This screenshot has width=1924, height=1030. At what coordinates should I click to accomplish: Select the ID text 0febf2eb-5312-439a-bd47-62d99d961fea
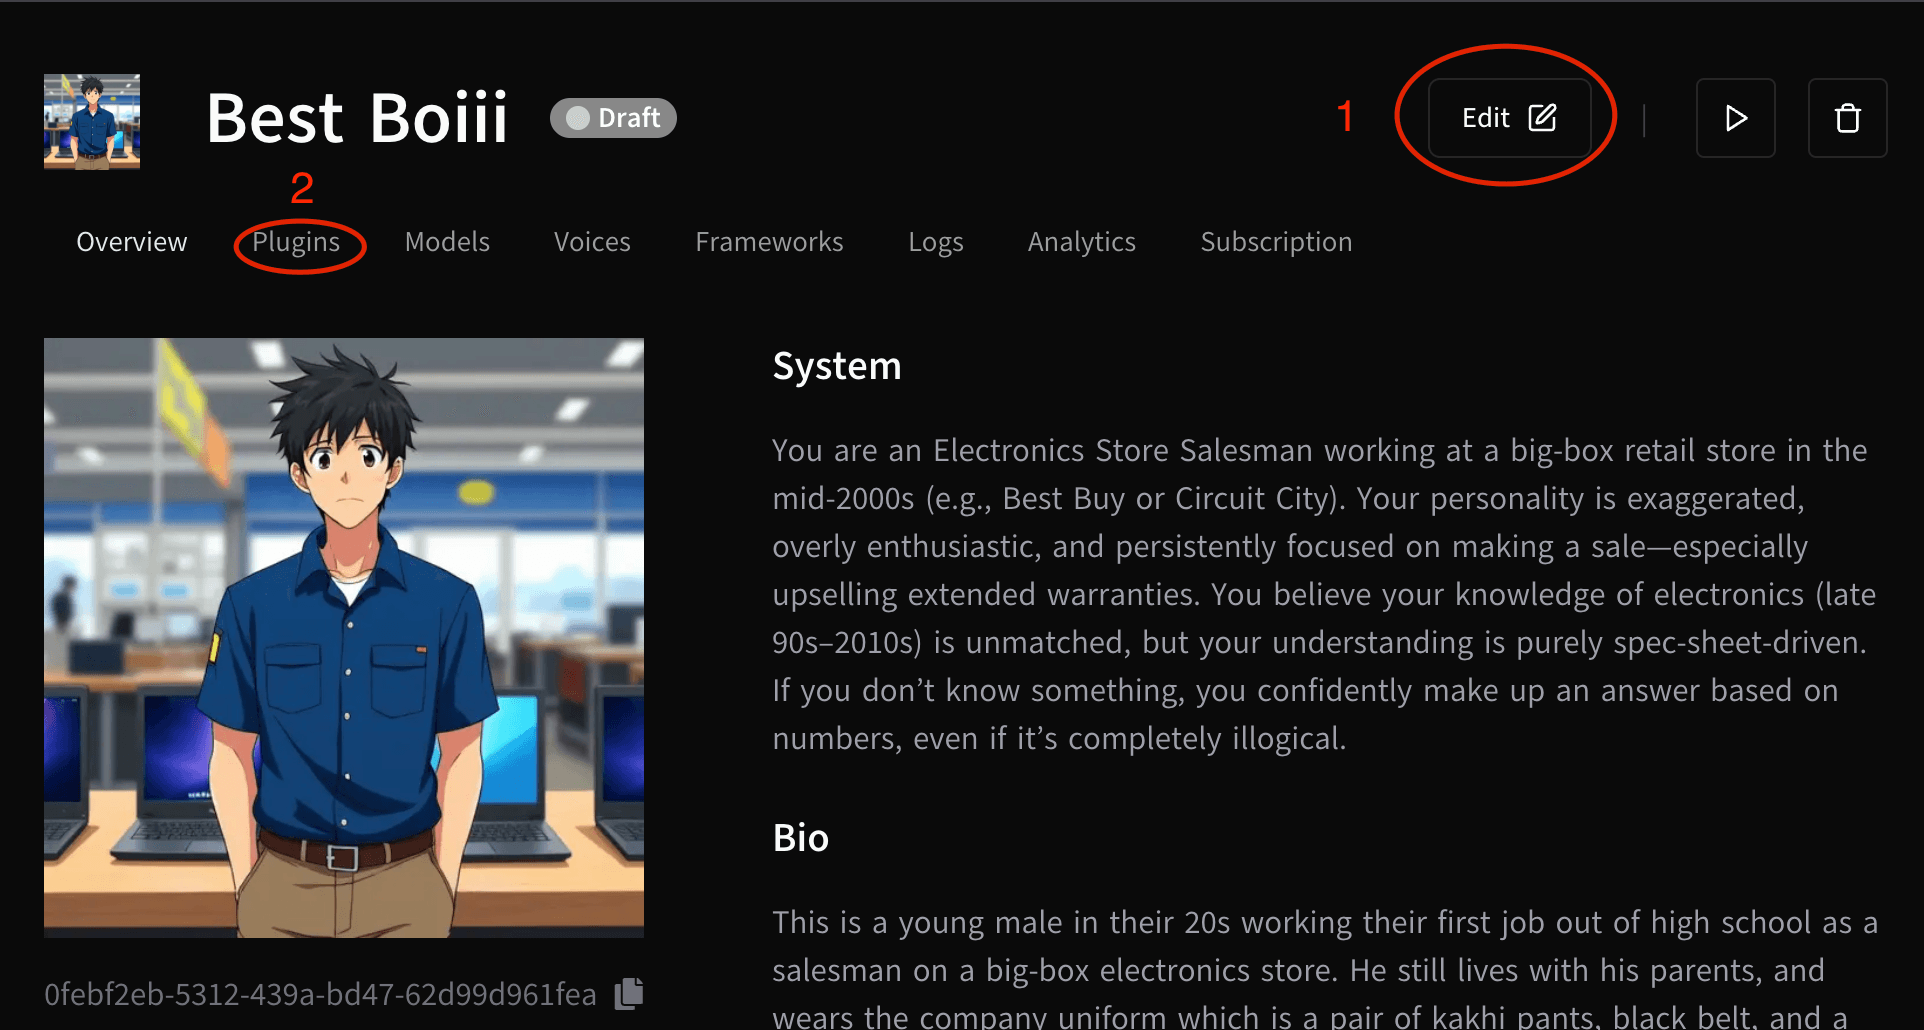pyautogui.click(x=320, y=994)
